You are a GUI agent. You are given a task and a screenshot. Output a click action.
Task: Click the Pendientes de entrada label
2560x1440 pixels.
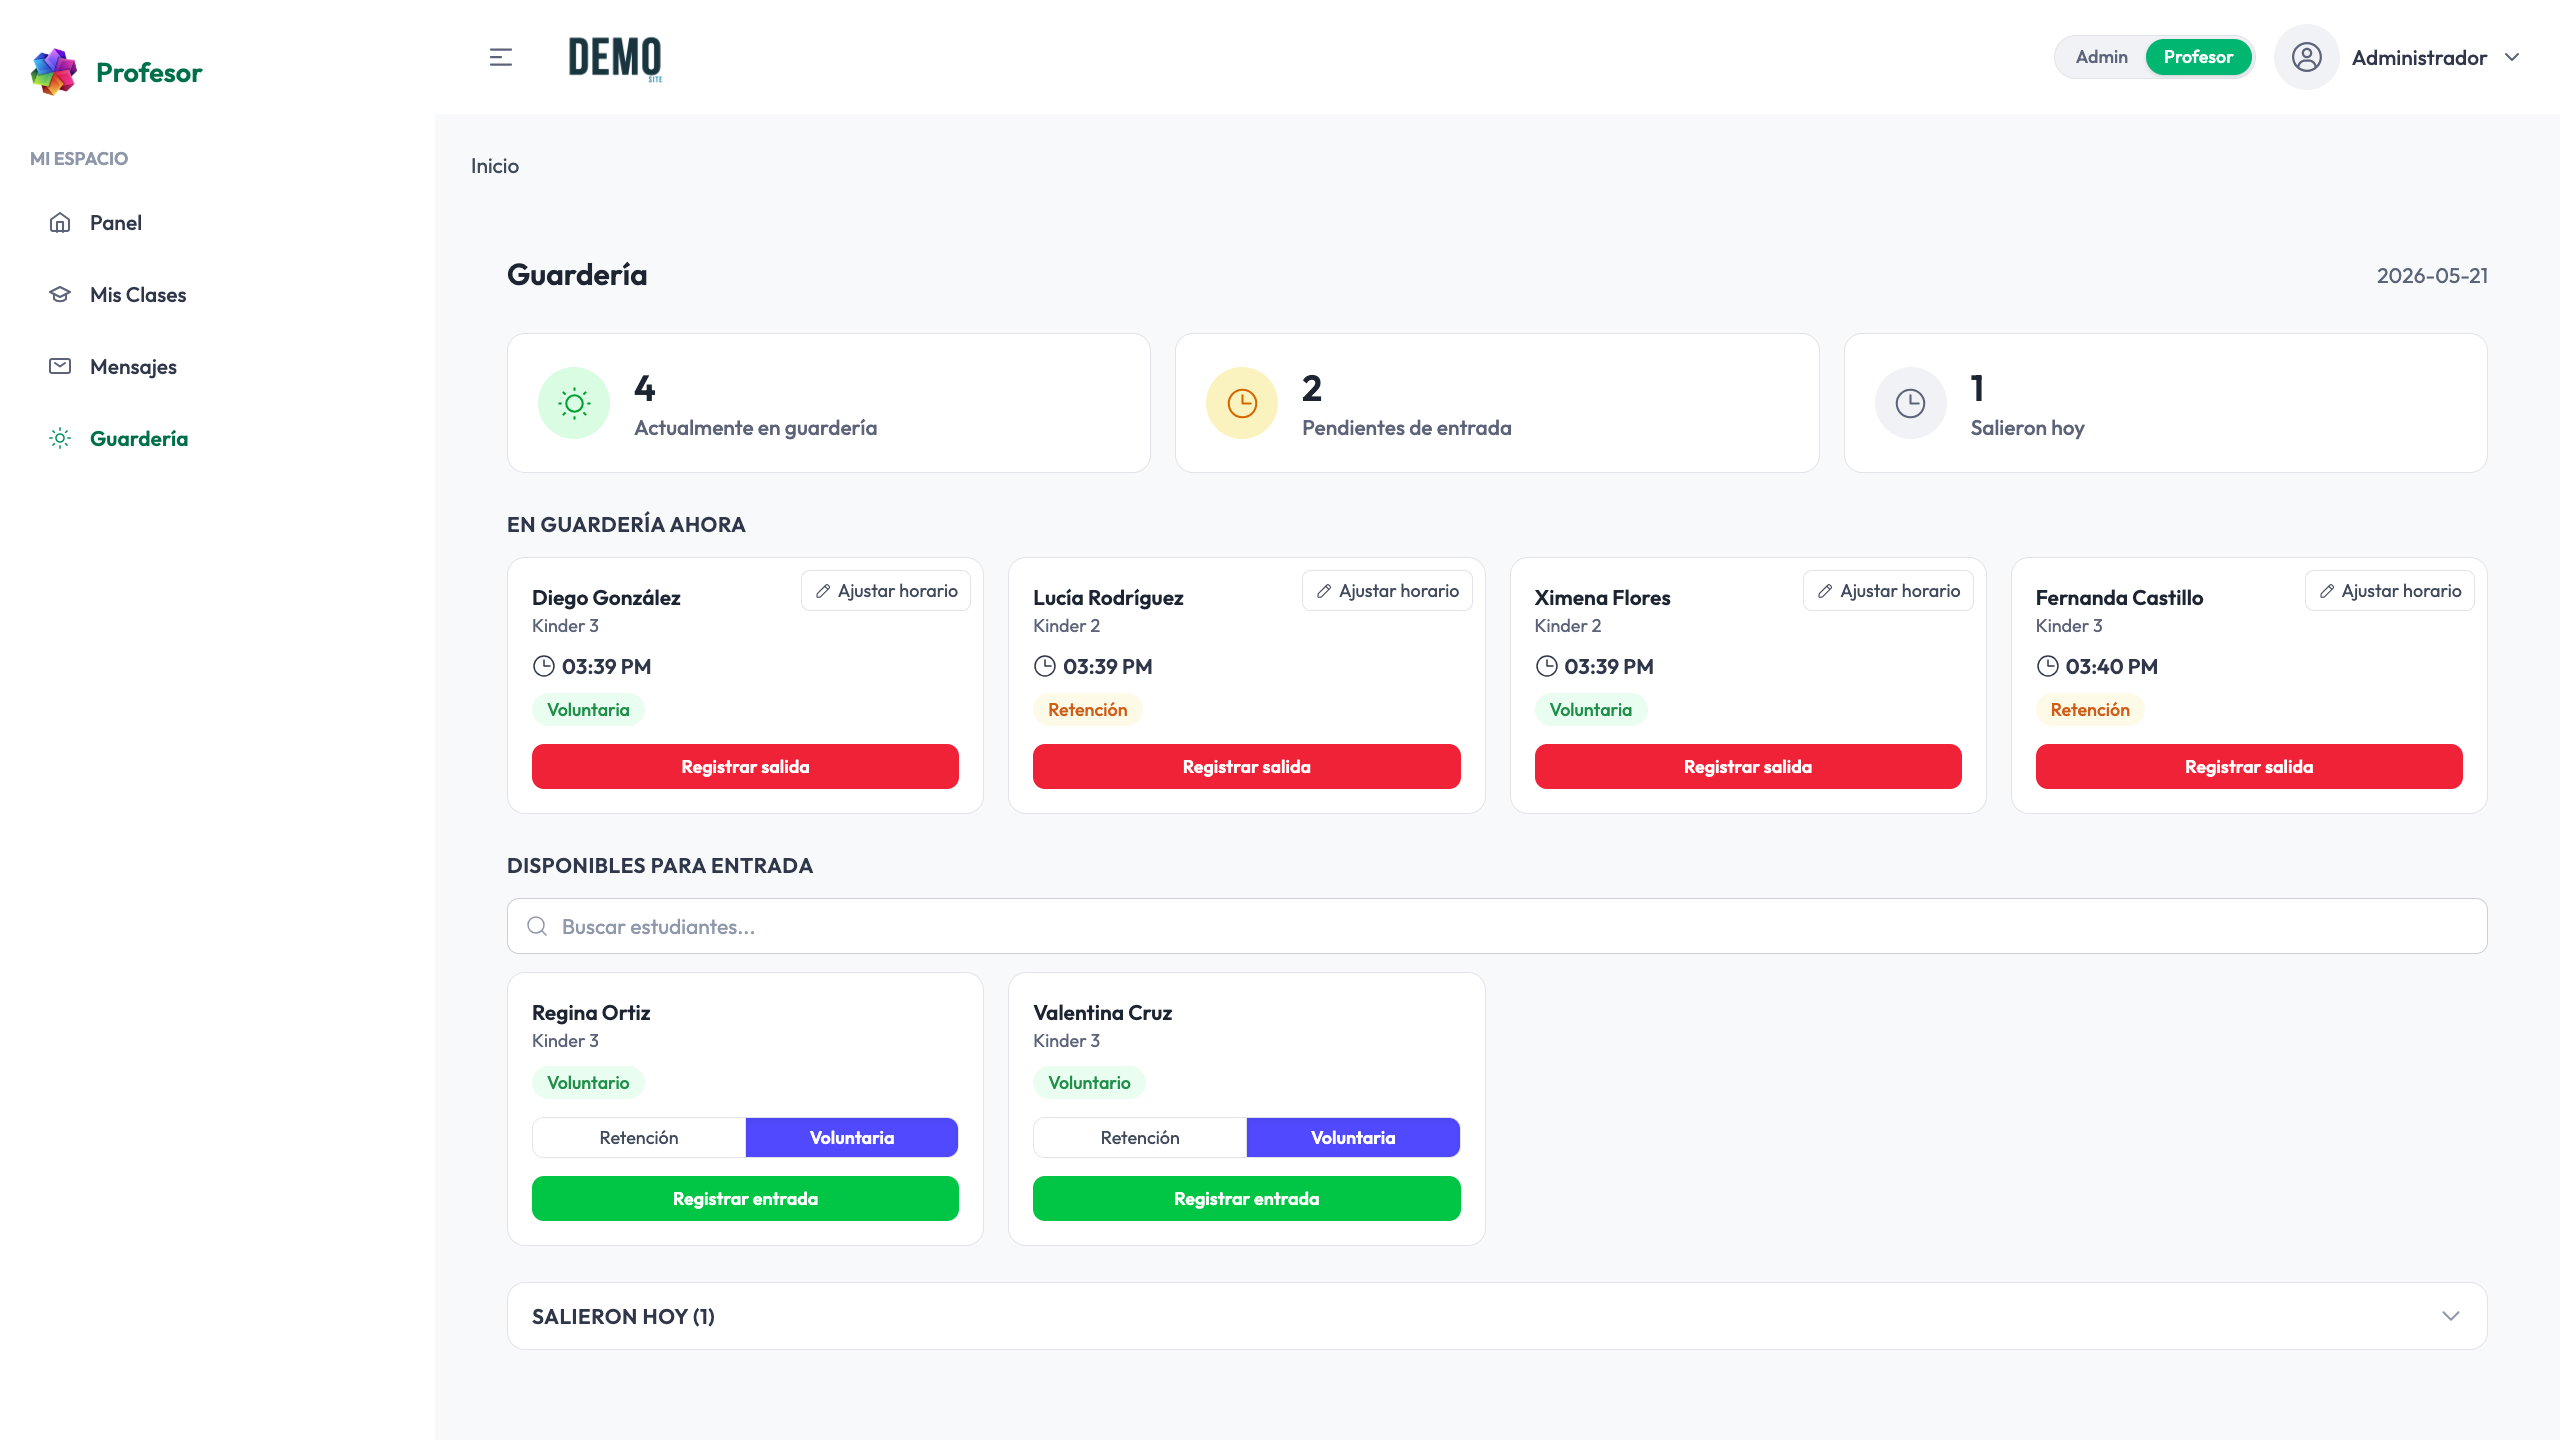pyautogui.click(x=1406, y=428)
